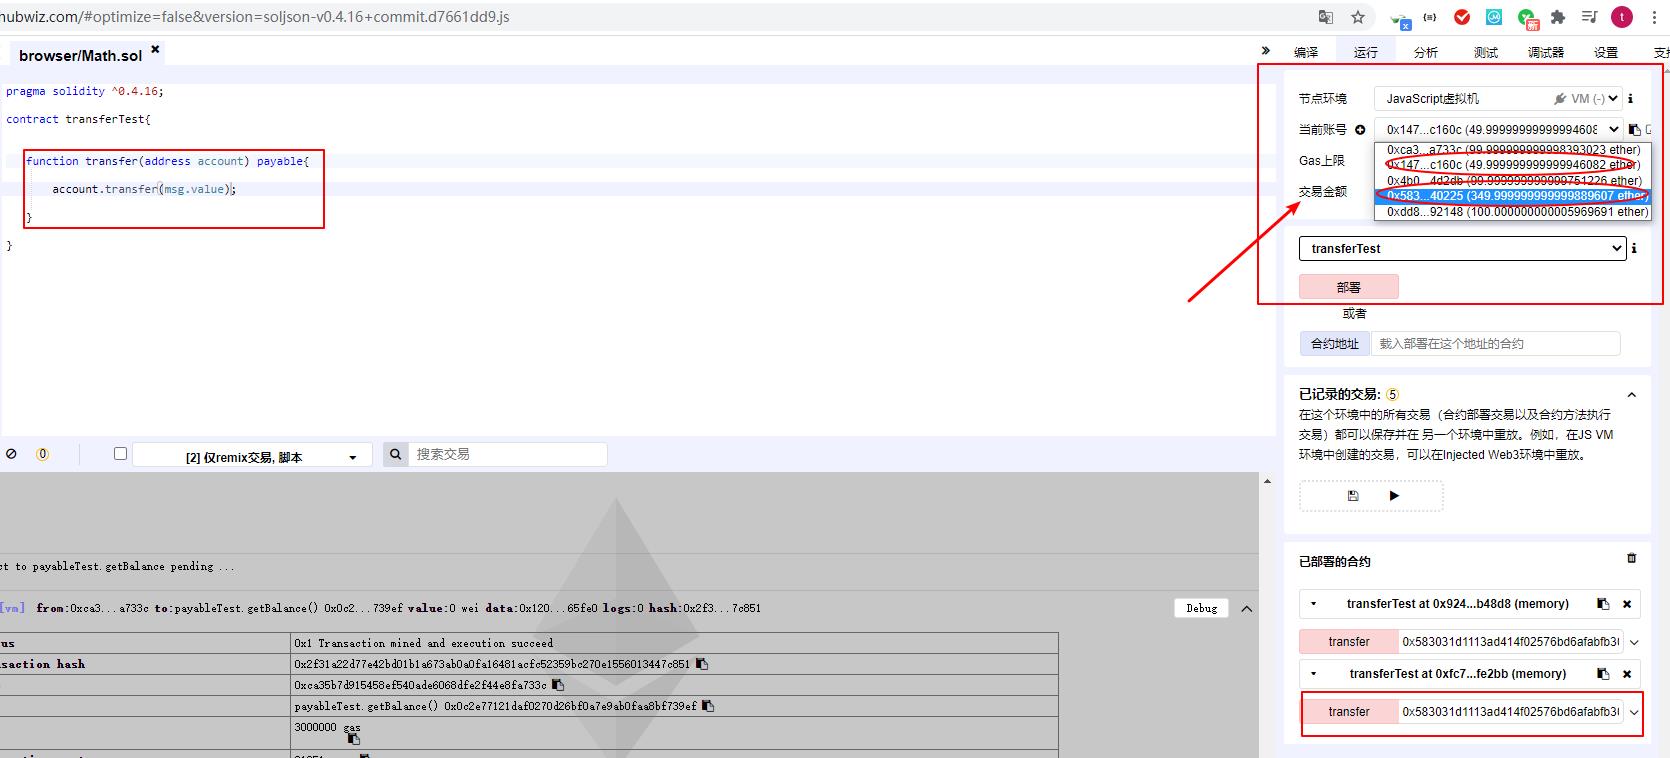Viewport: 1670px width, 758px height.
Task: Open the media playlist control icon
Action: pos(1588,17)
